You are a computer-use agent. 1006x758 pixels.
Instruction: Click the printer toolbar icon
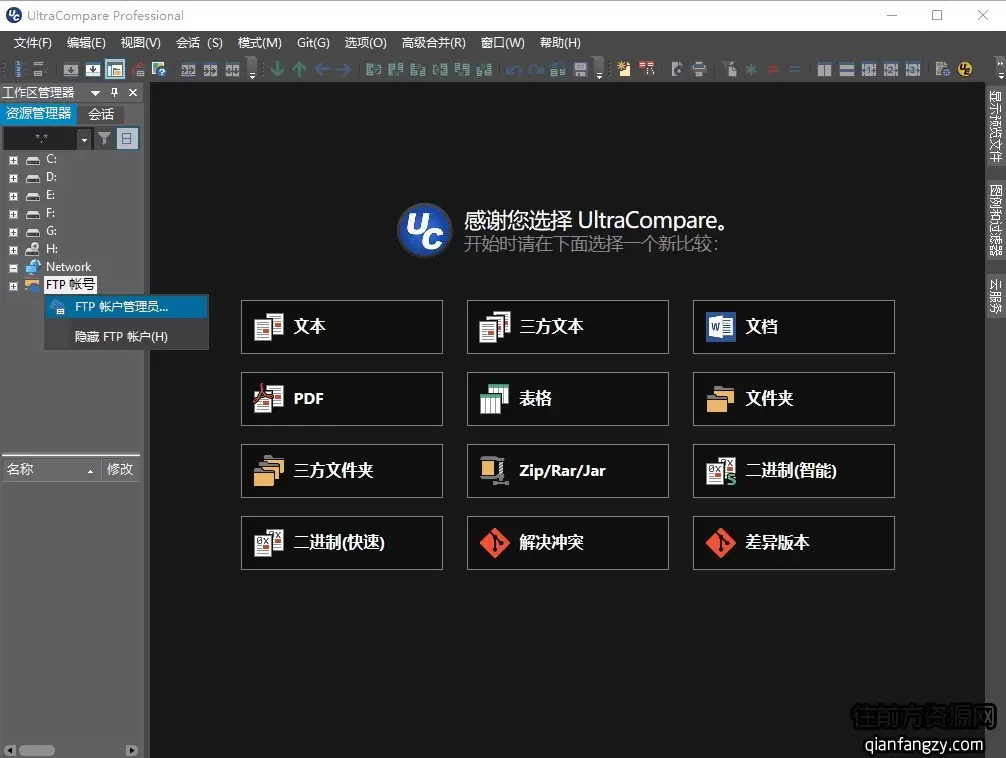(x=699, y=69)
